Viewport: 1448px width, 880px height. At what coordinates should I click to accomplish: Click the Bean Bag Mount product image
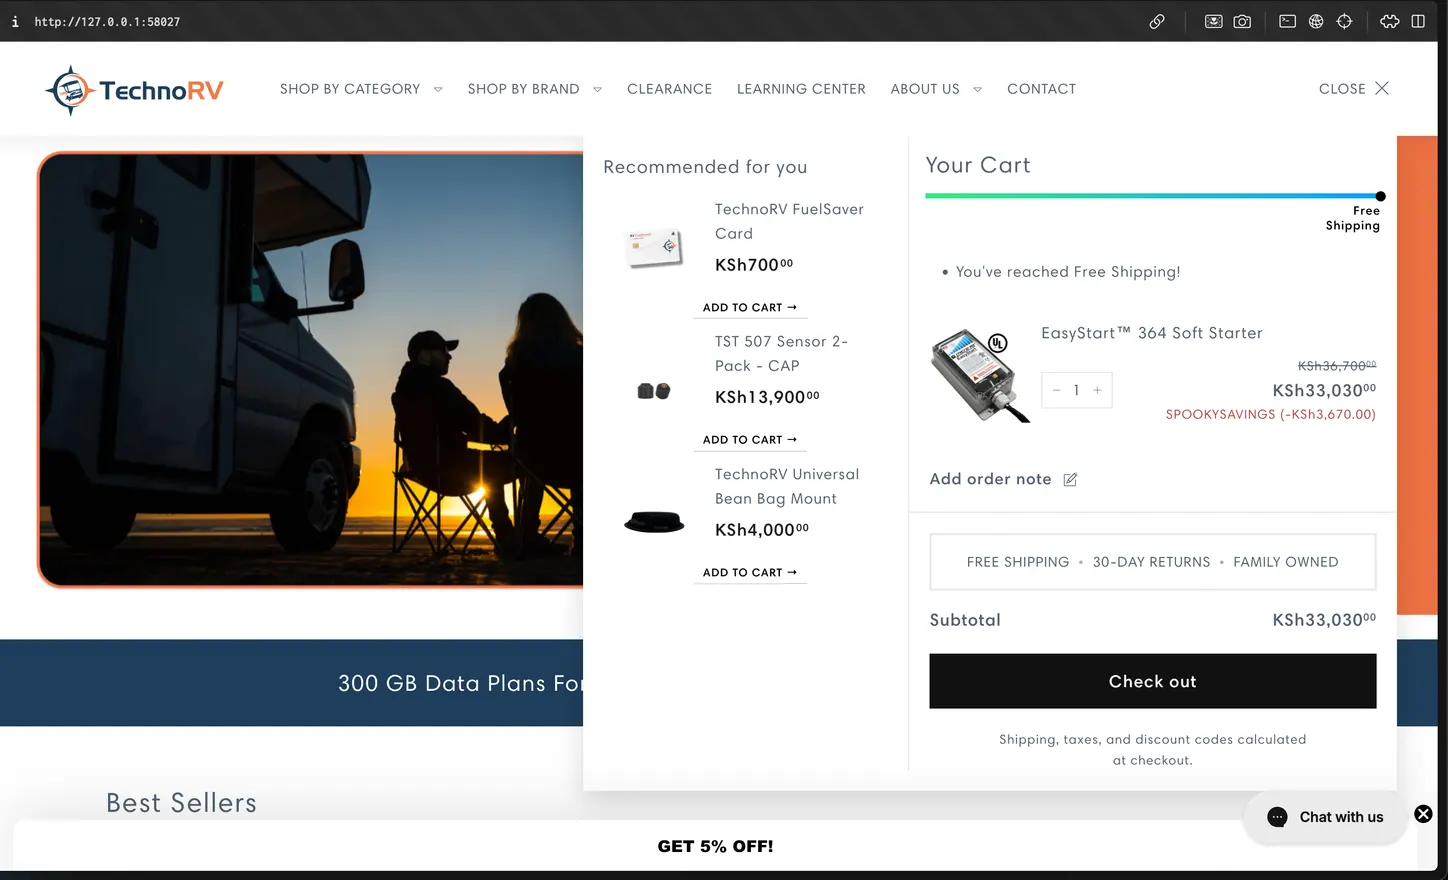coord(654,521)
